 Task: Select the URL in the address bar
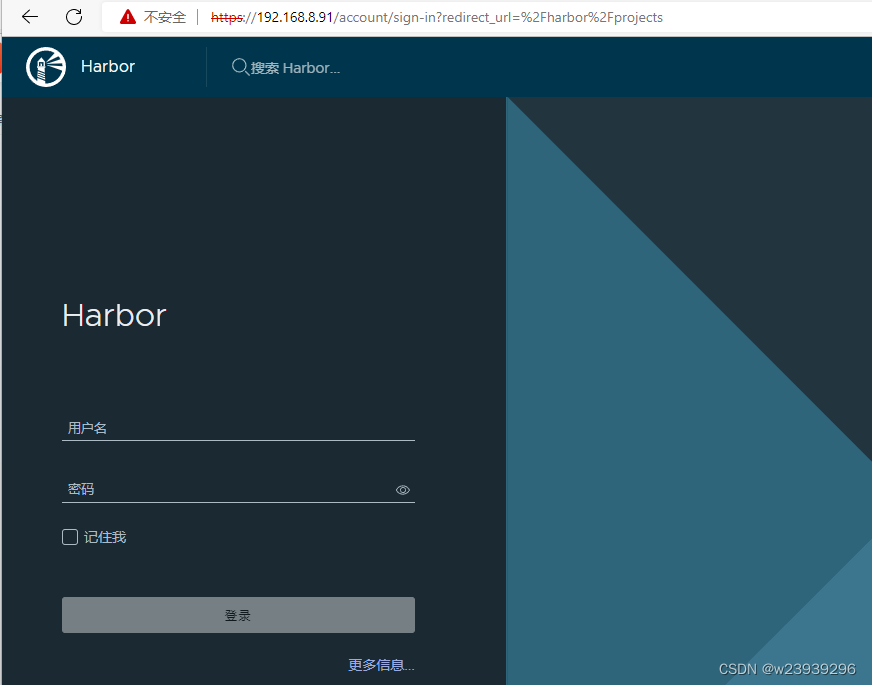(437, 17)
